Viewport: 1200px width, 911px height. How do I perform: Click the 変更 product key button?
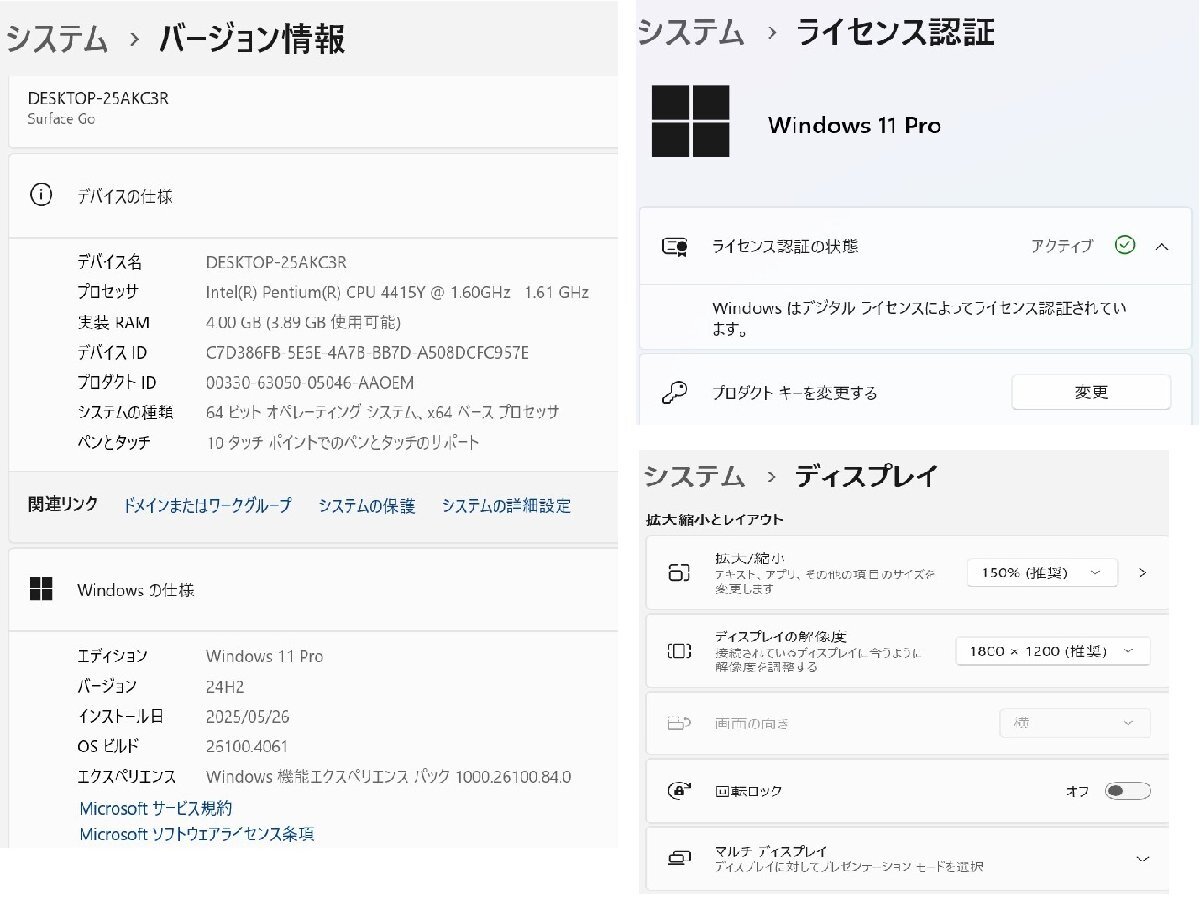tap(1091, 392)
